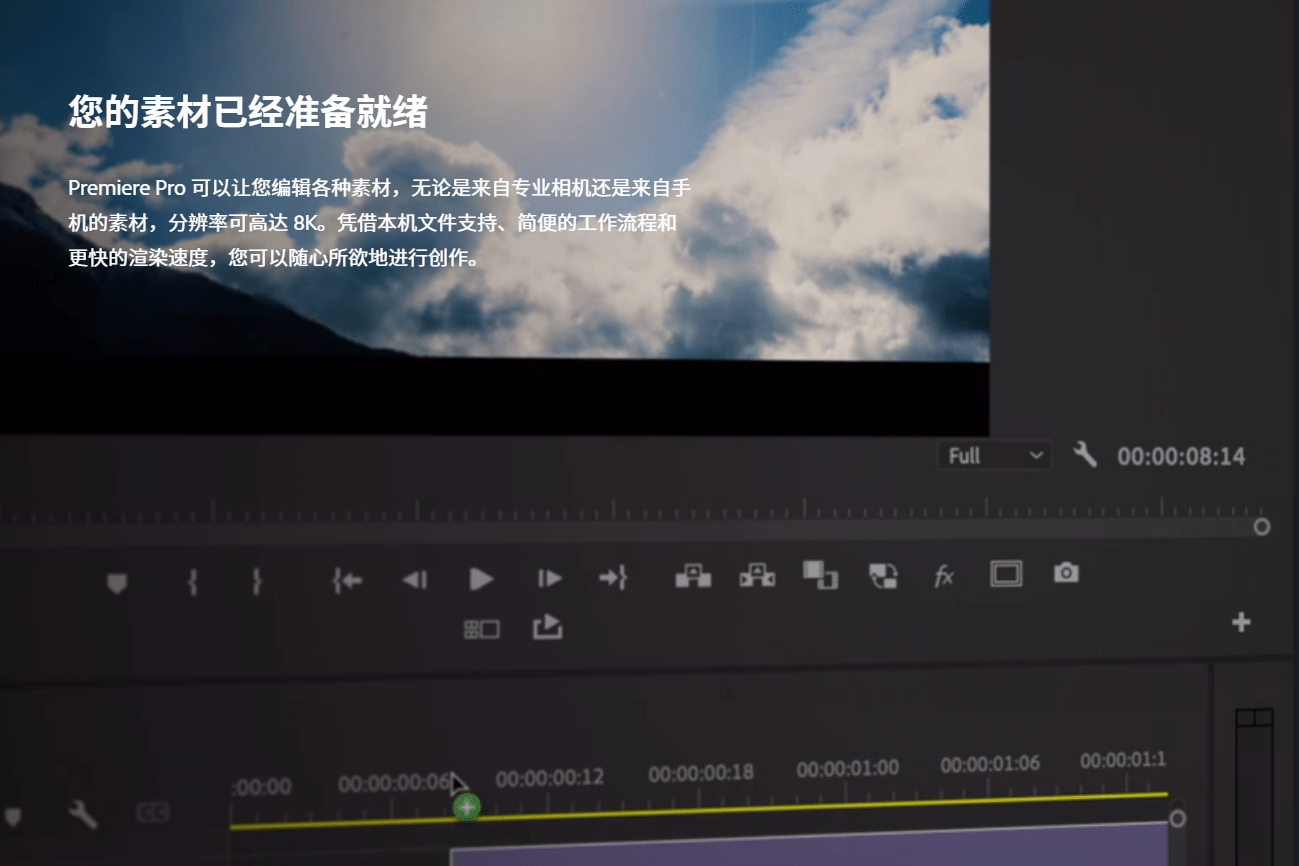Click the Export Frame camera icon
Image resolution: width=1299 pixels, height=866 pixels.
point(1066,572)
